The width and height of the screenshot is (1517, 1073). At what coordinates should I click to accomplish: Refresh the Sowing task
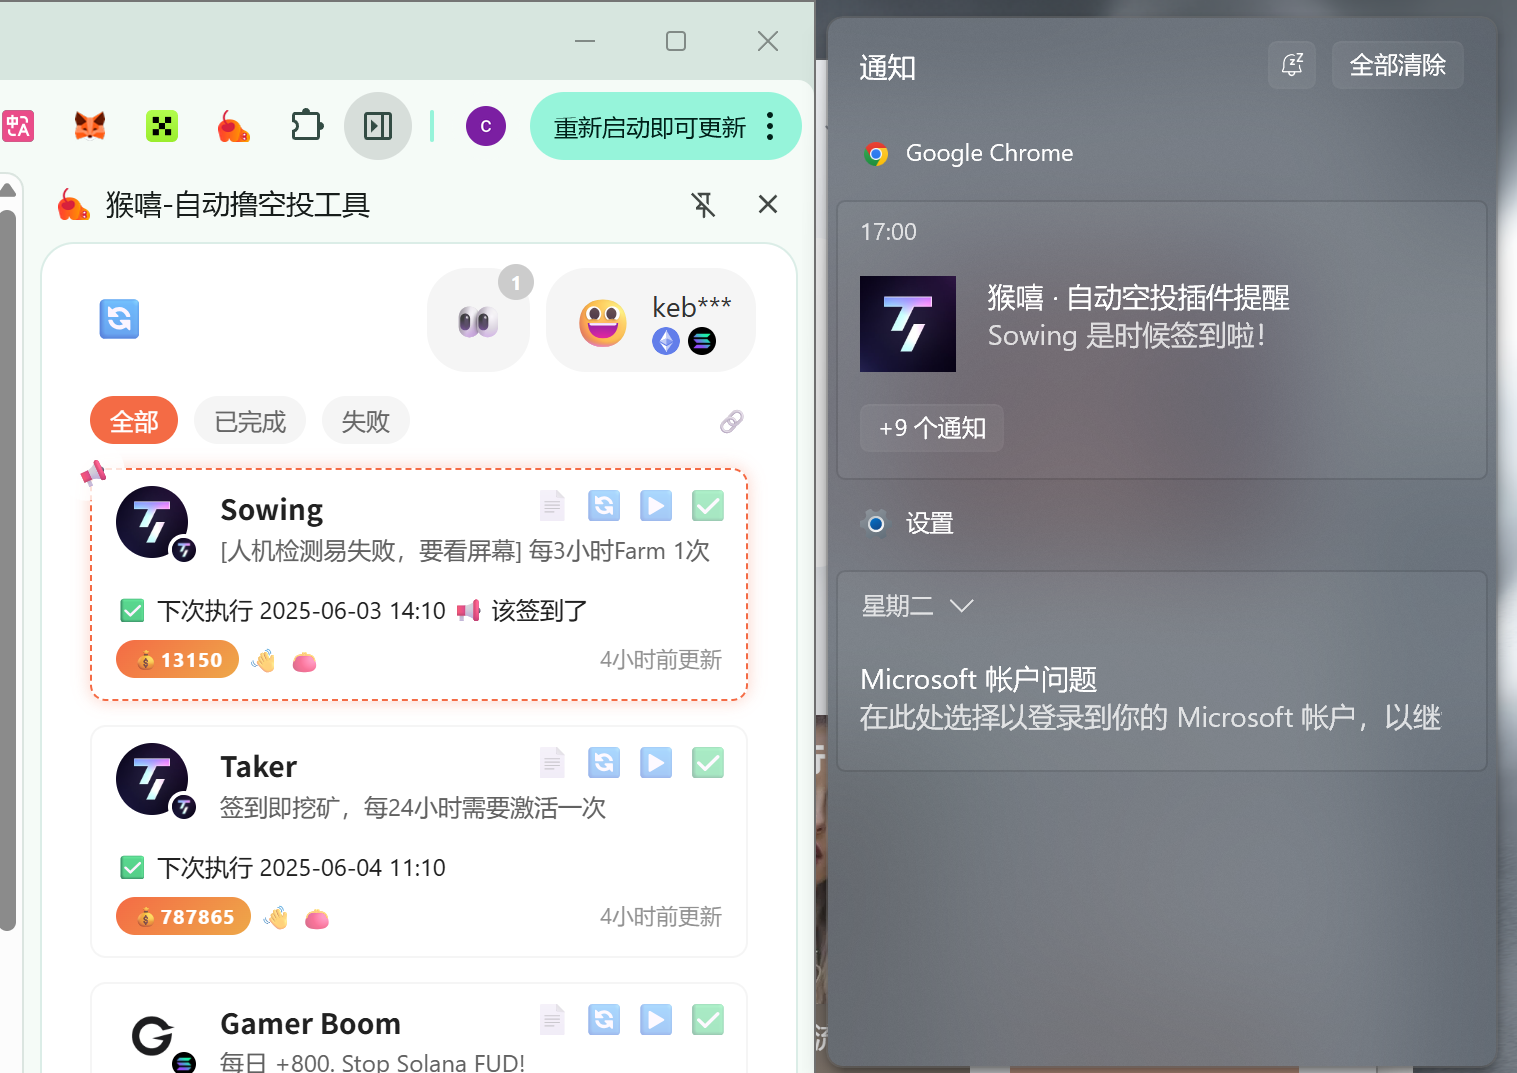(604, 506)
